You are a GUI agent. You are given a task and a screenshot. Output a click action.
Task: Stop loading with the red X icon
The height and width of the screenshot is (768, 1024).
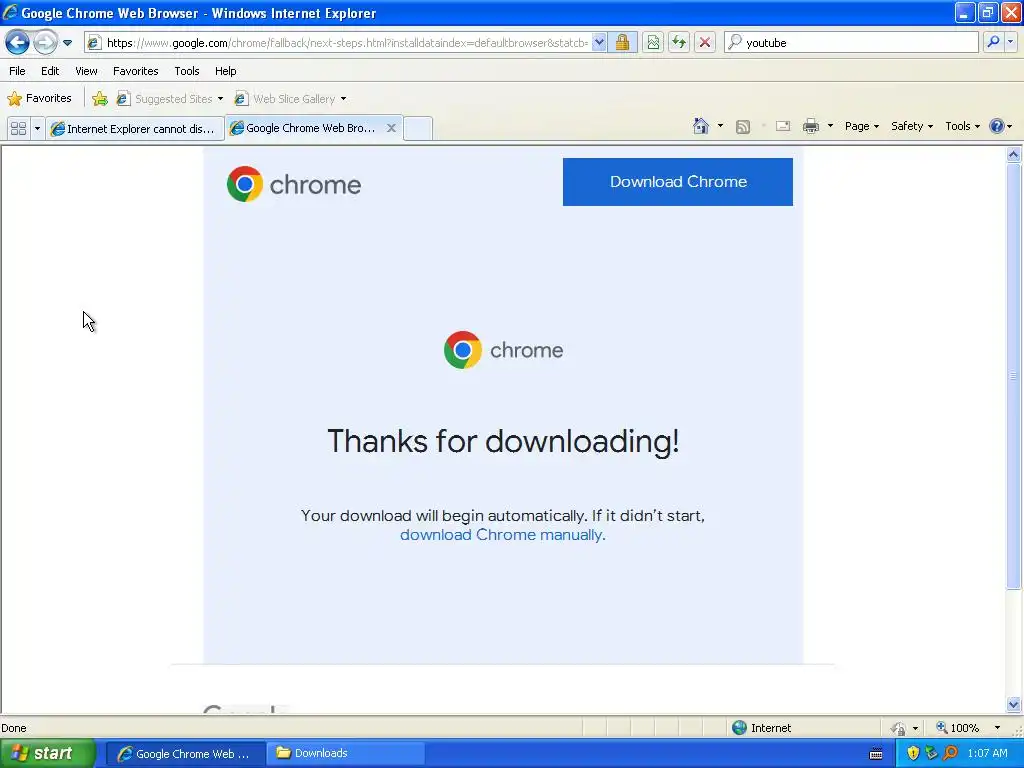pyautogui.click(x=705, y=43)
